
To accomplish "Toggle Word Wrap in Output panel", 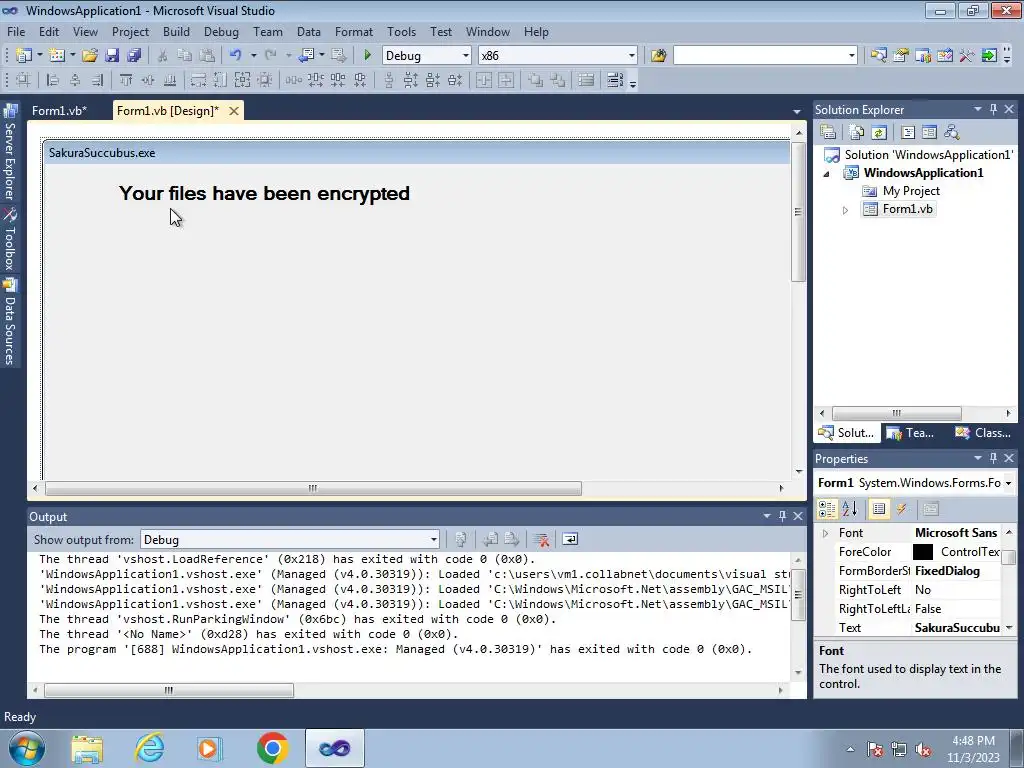I will pyautogui.click(x=570, y=539).
